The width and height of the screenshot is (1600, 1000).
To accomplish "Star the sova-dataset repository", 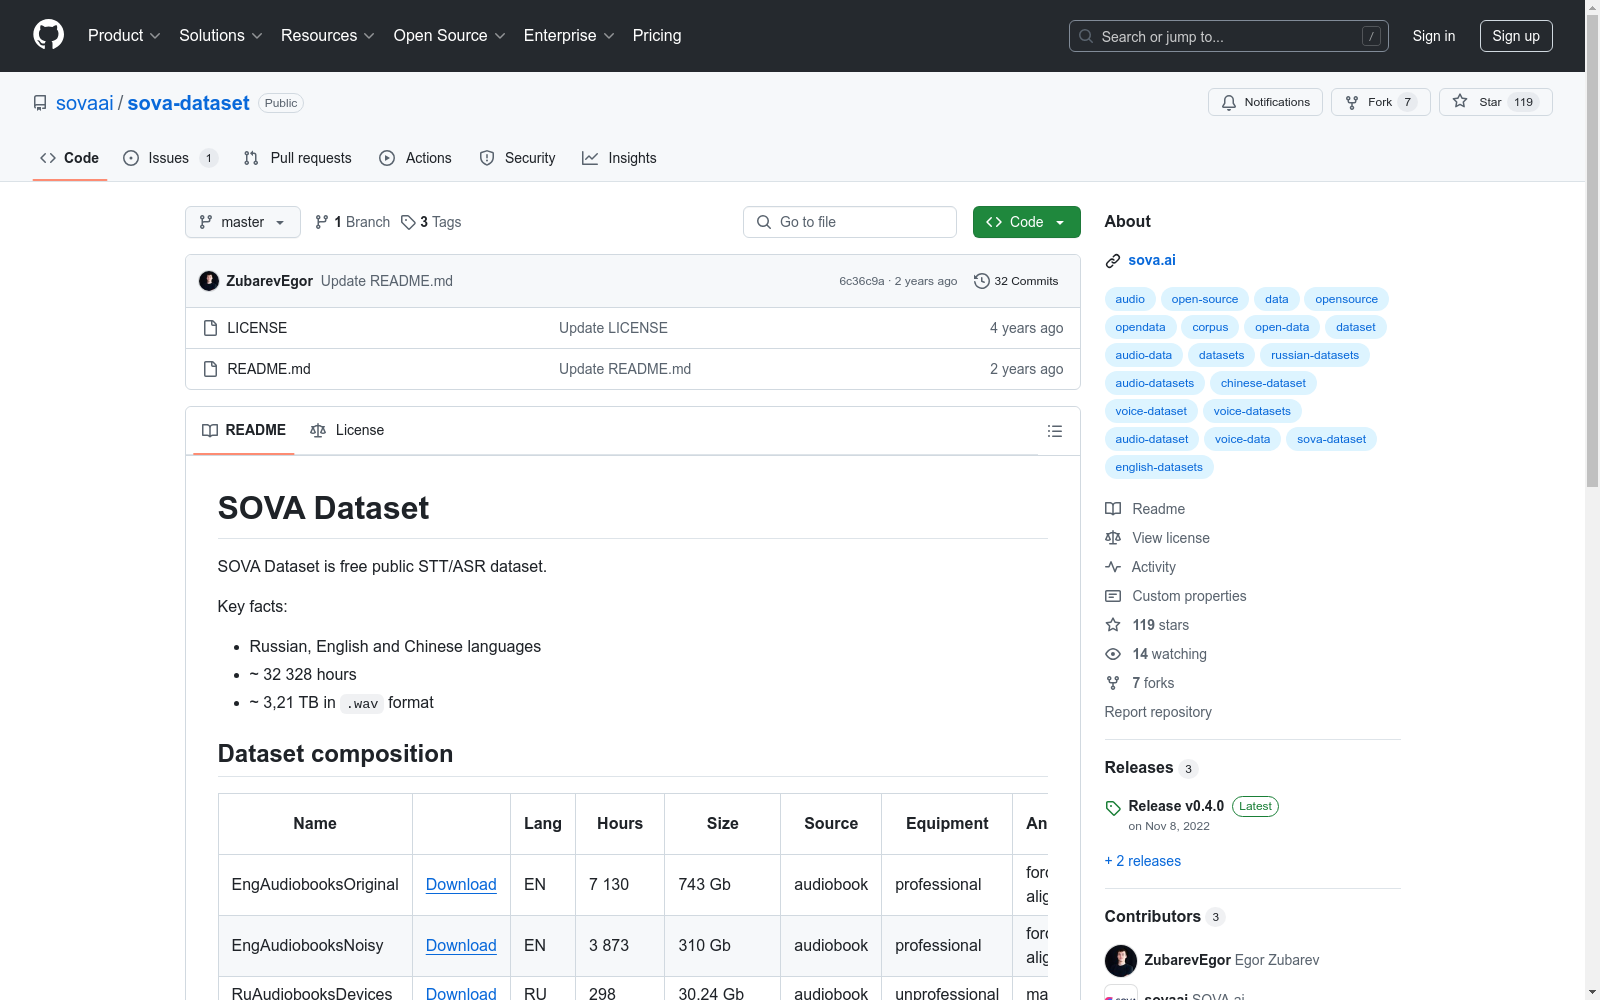I will click(1495, 102).
